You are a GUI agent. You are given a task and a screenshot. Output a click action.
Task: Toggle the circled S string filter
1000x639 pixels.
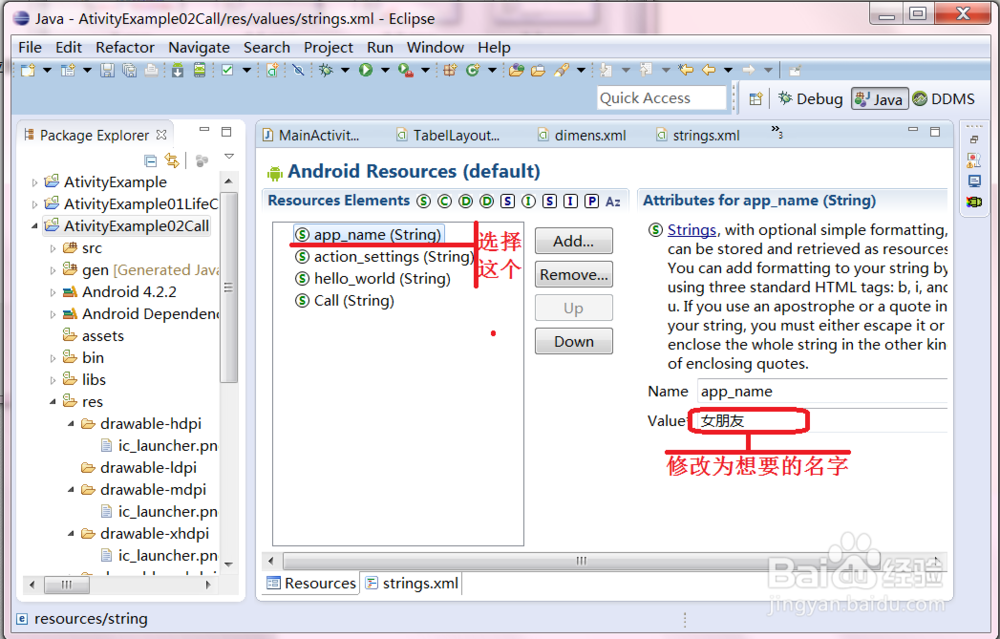click(423, 202)
